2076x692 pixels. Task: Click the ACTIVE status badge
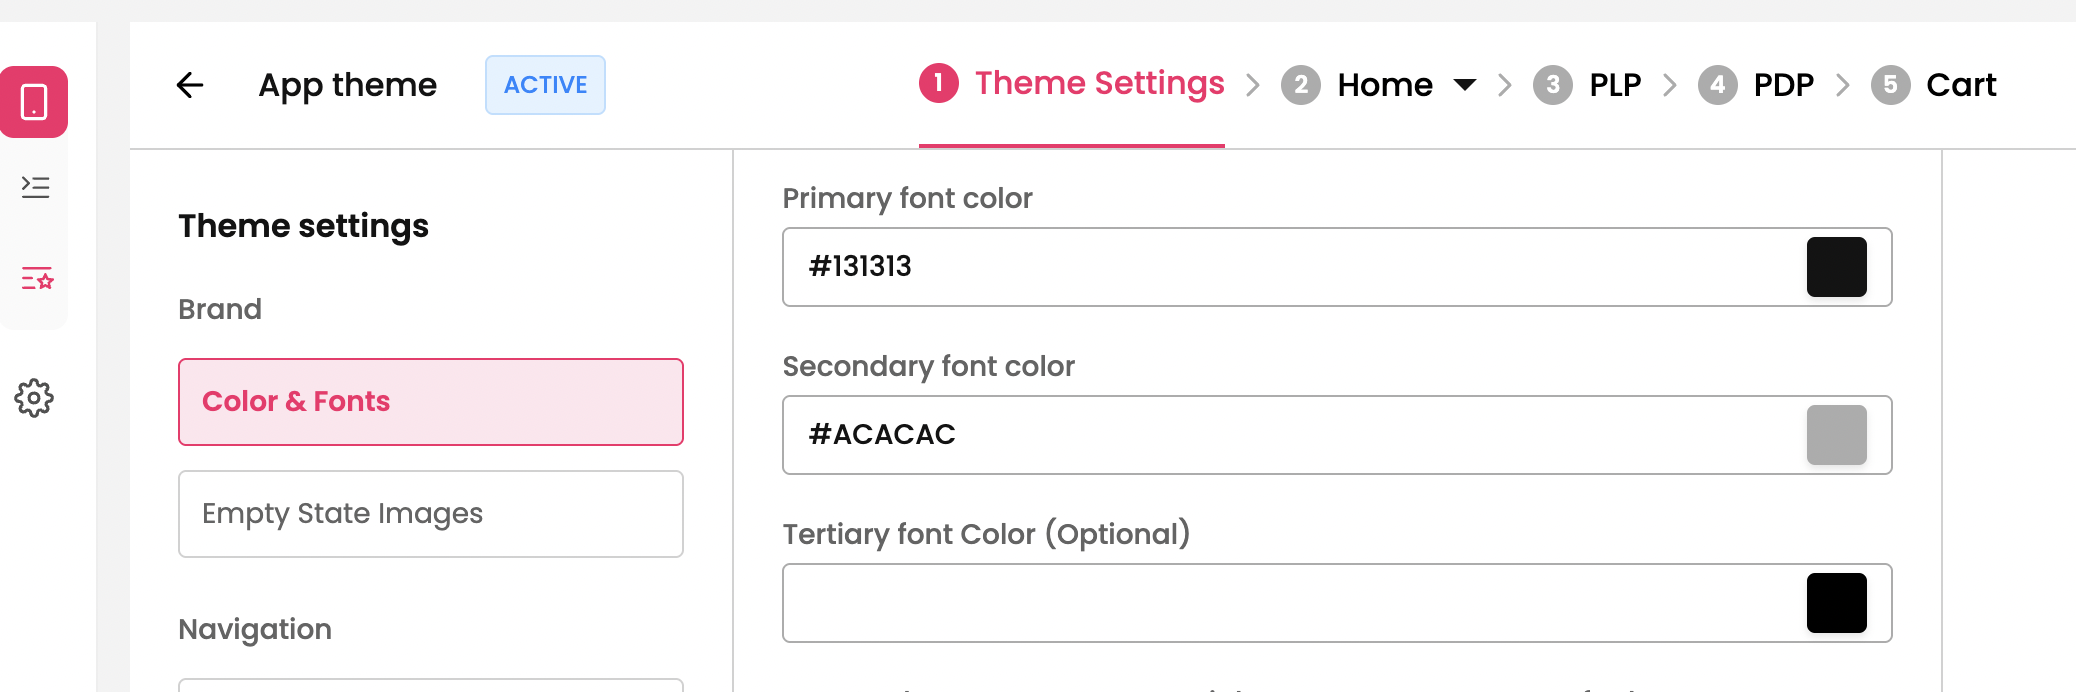click(x=545, y=85)
